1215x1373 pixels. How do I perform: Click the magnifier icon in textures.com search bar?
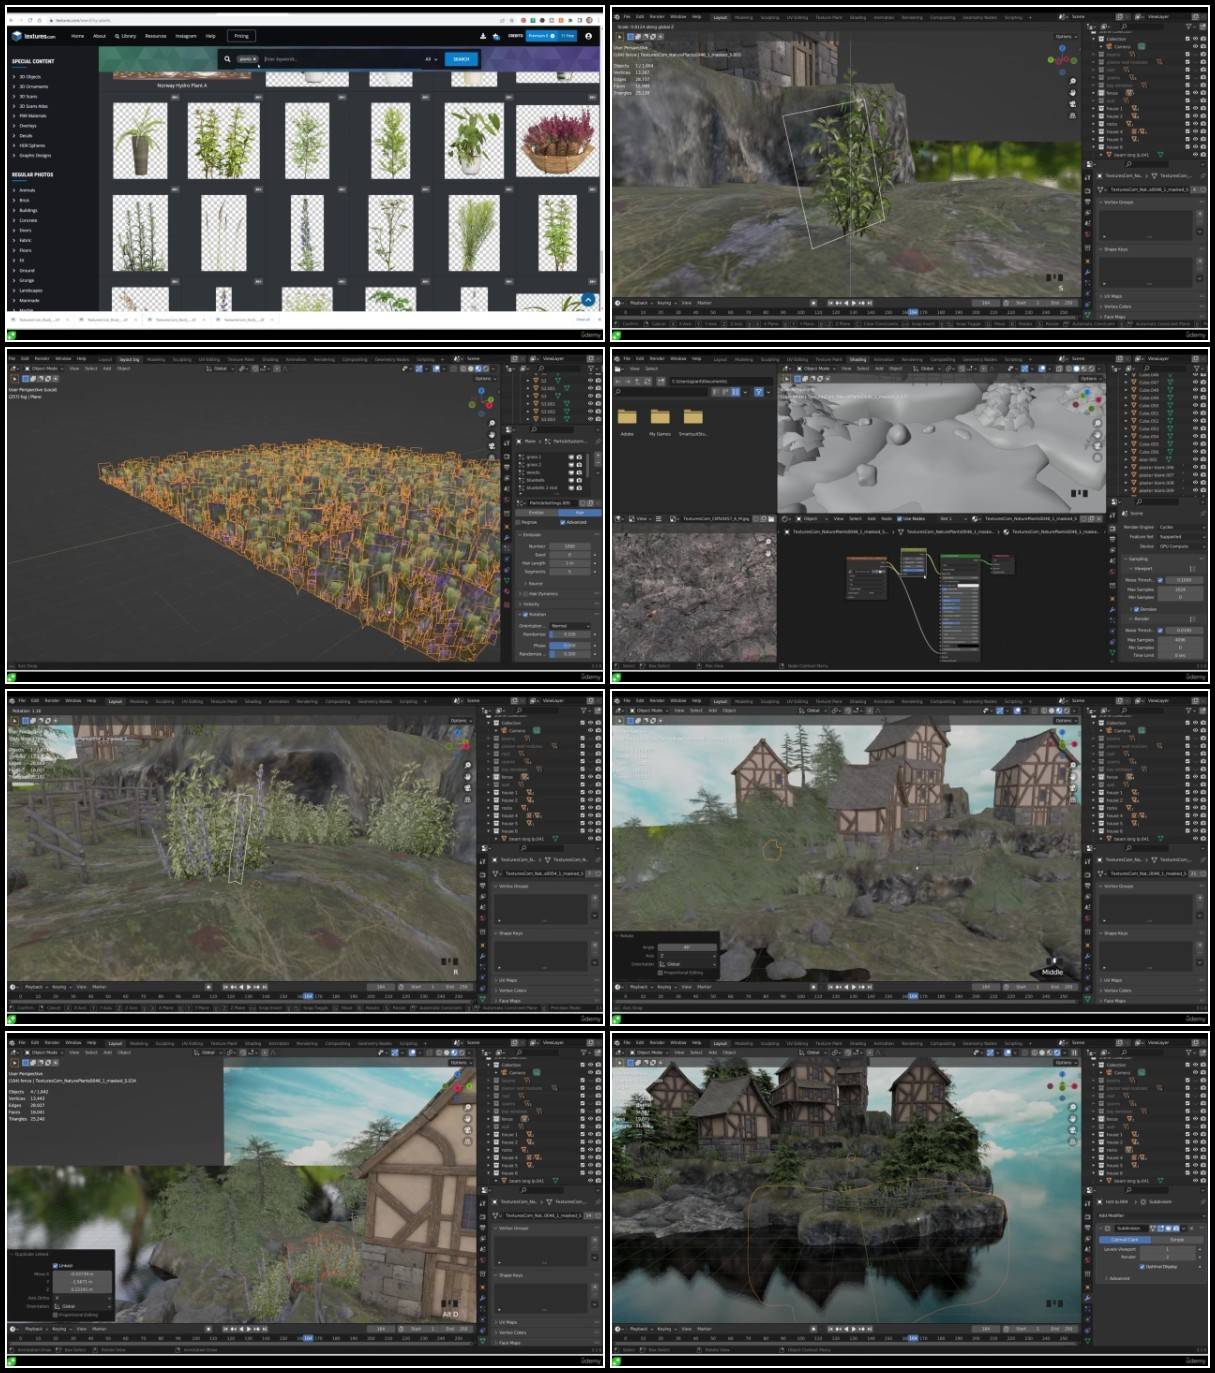[x=228, y=59]
